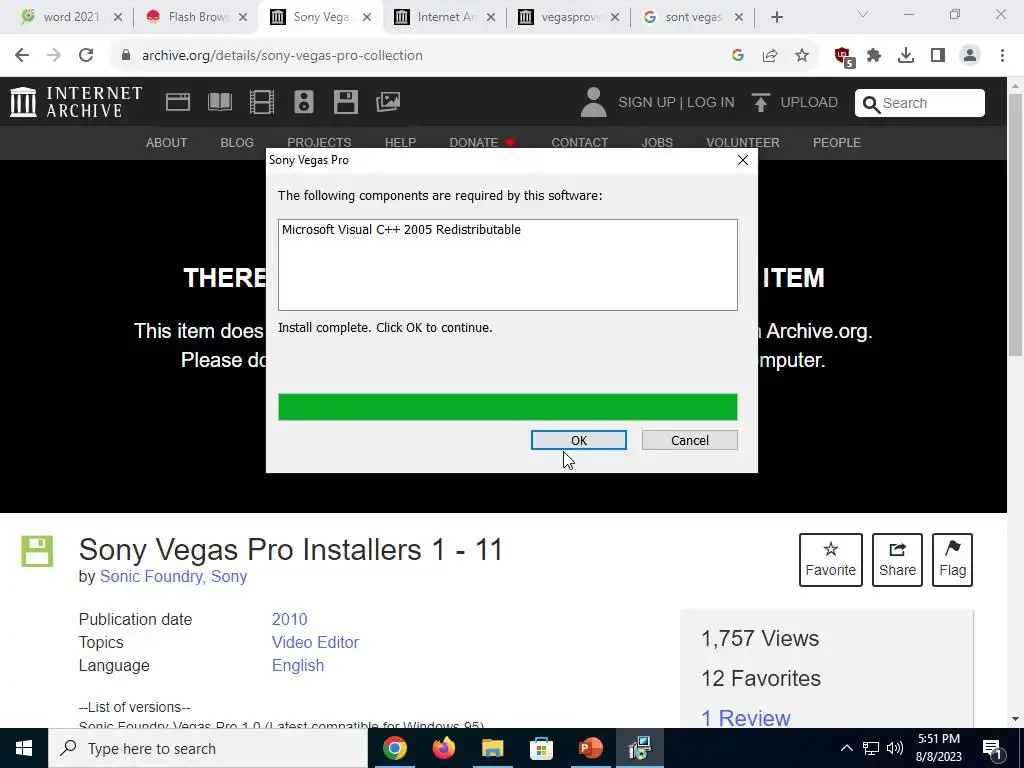Open the Video Editor topic link

click(x=315, y=643)
